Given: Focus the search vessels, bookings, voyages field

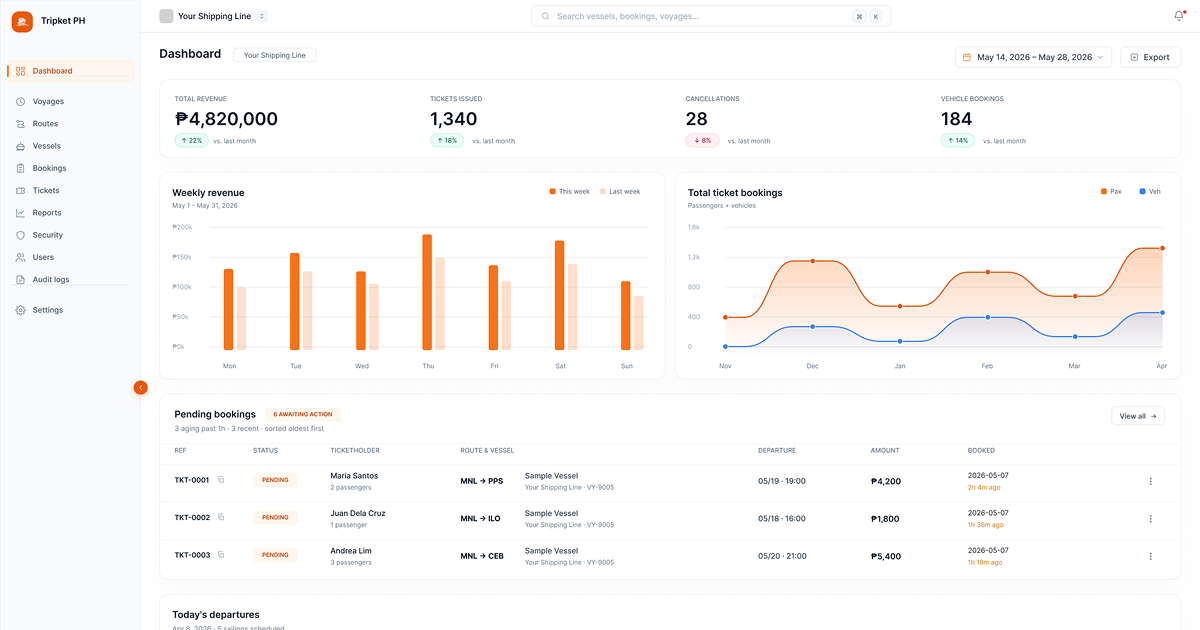Looking at the screenshot, I should click(x=711, y=16).
